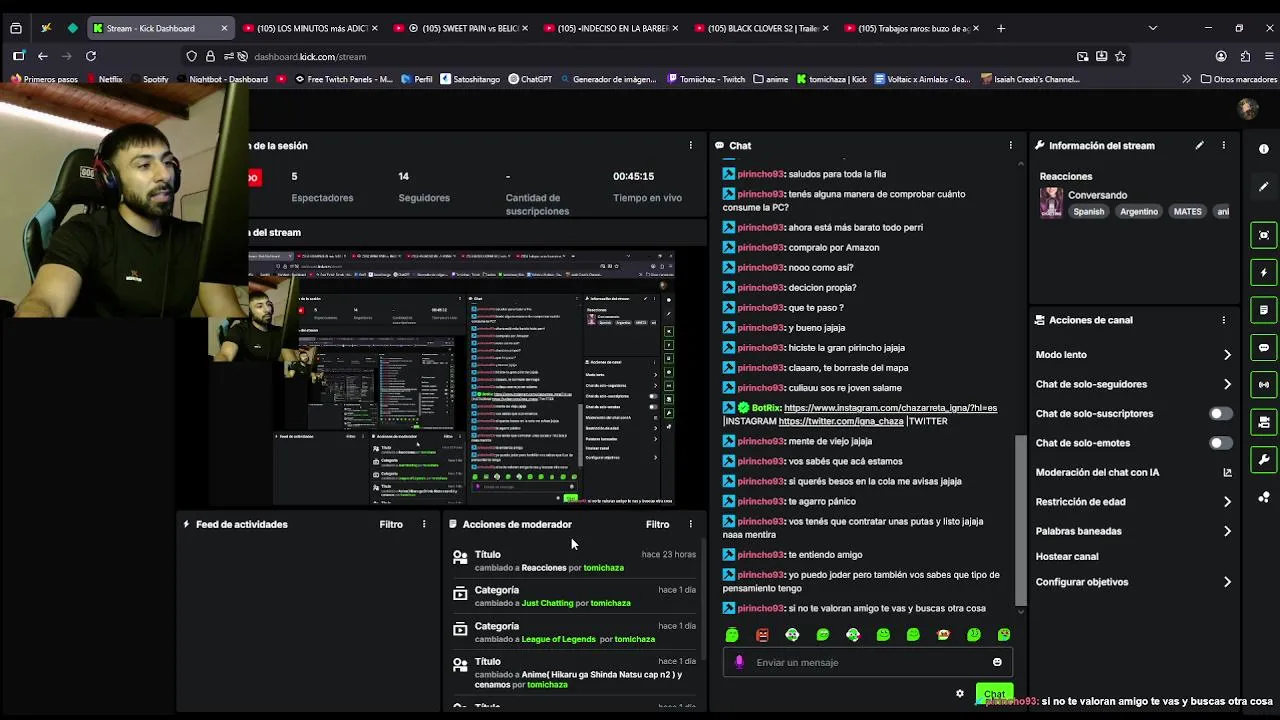Expand Palabras baneadas options

click(x=1227, y=531)
